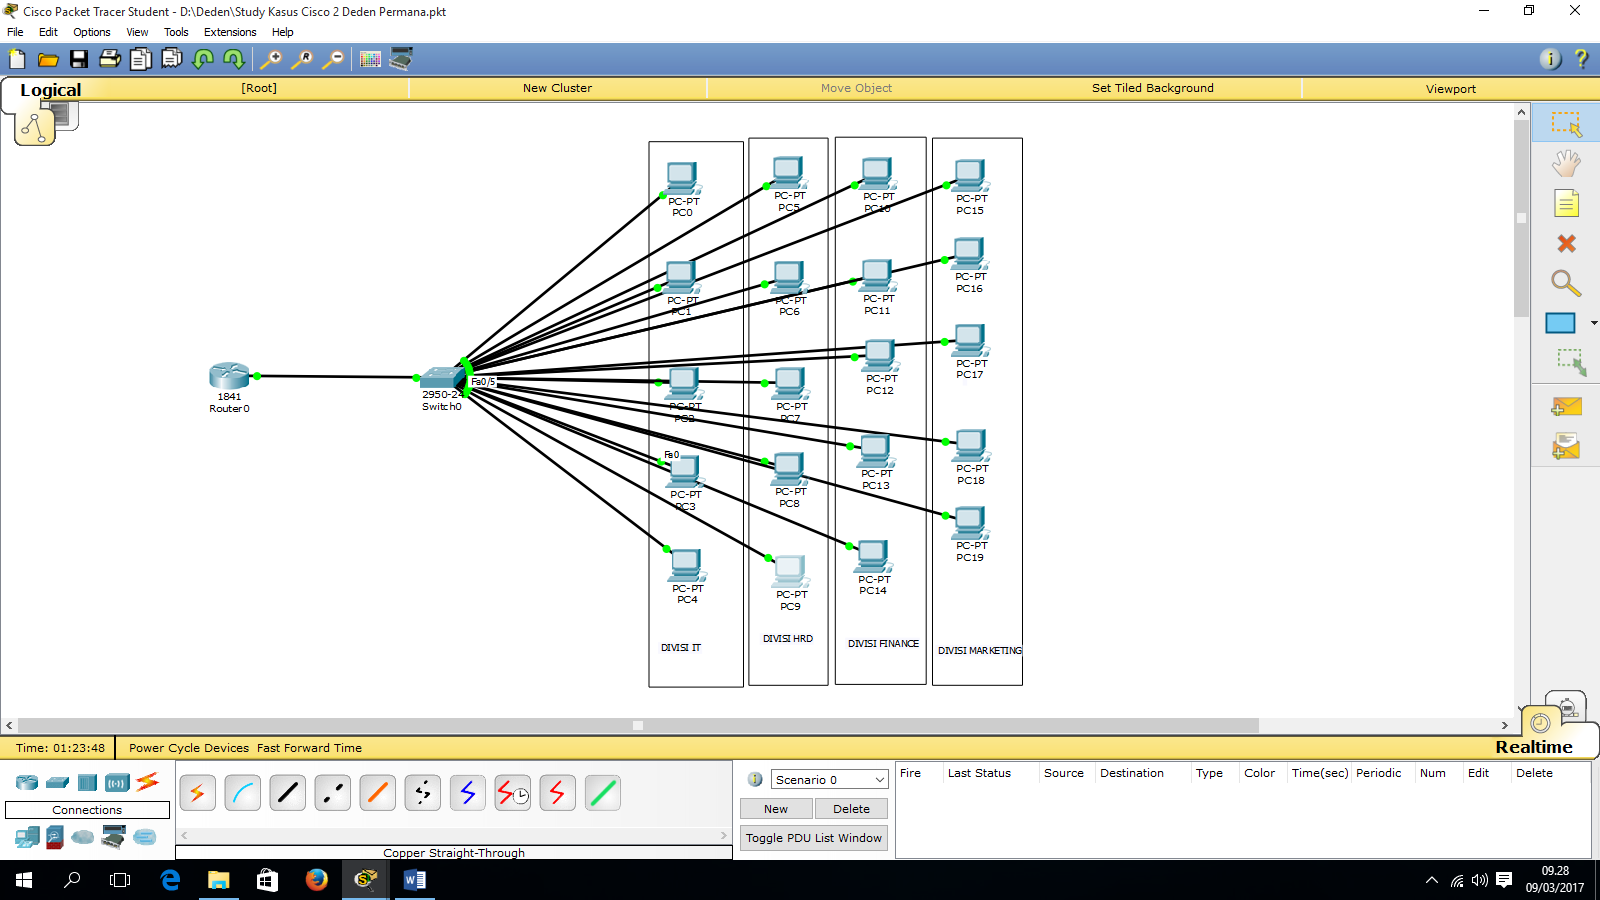Click the New scenario button
This screenshot has height=900, width=1600.
[x=776, y=809]
